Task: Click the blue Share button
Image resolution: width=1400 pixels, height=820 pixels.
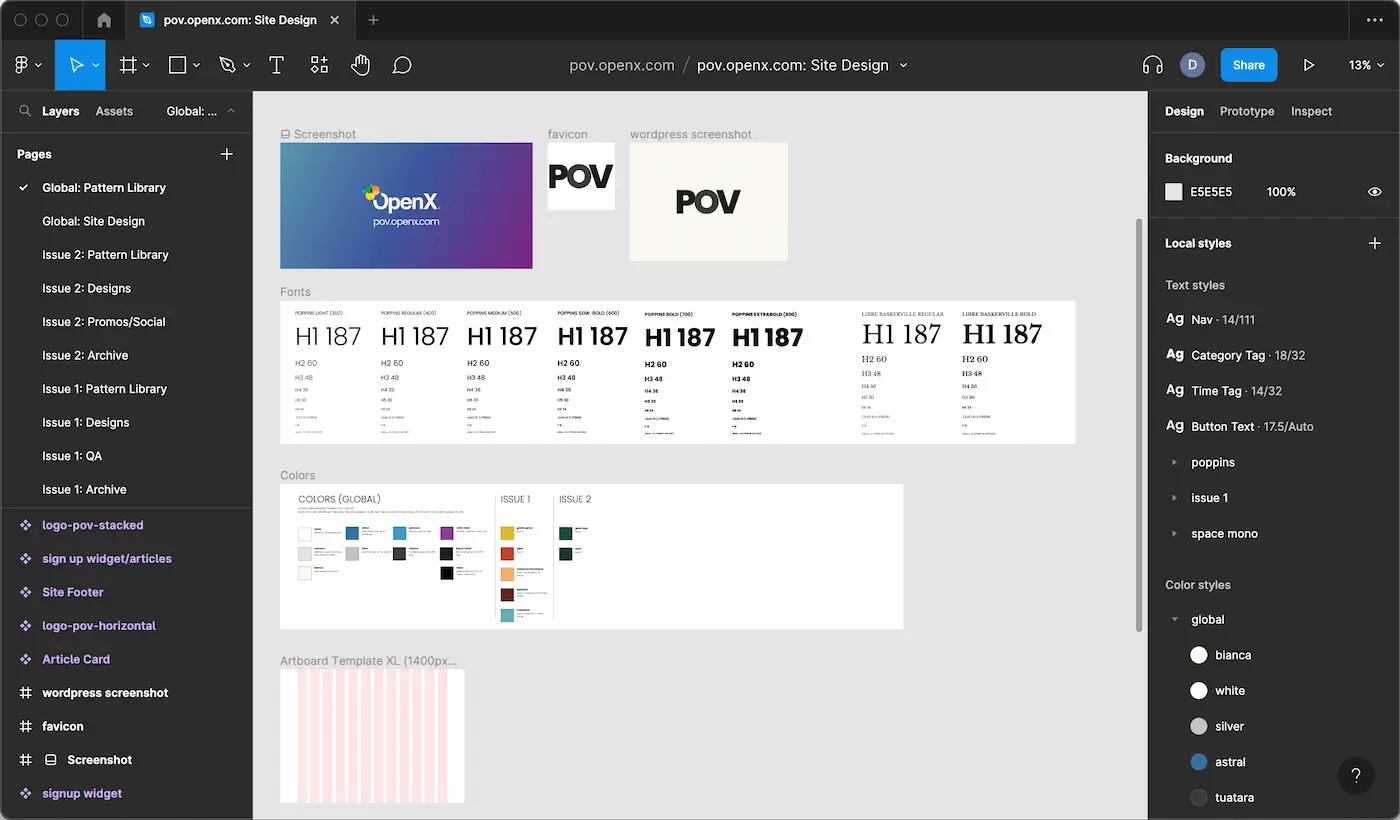Action: 1248,65
